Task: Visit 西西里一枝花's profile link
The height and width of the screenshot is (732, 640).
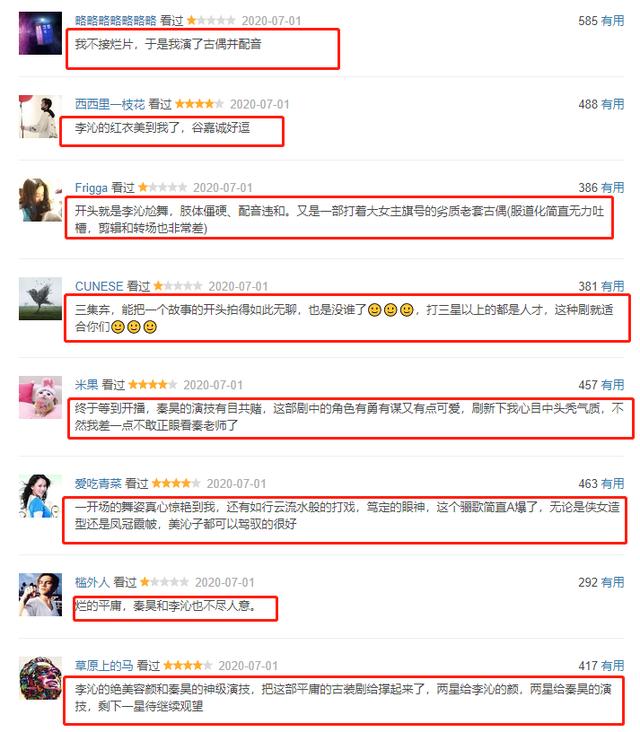Action: [110, 104]
